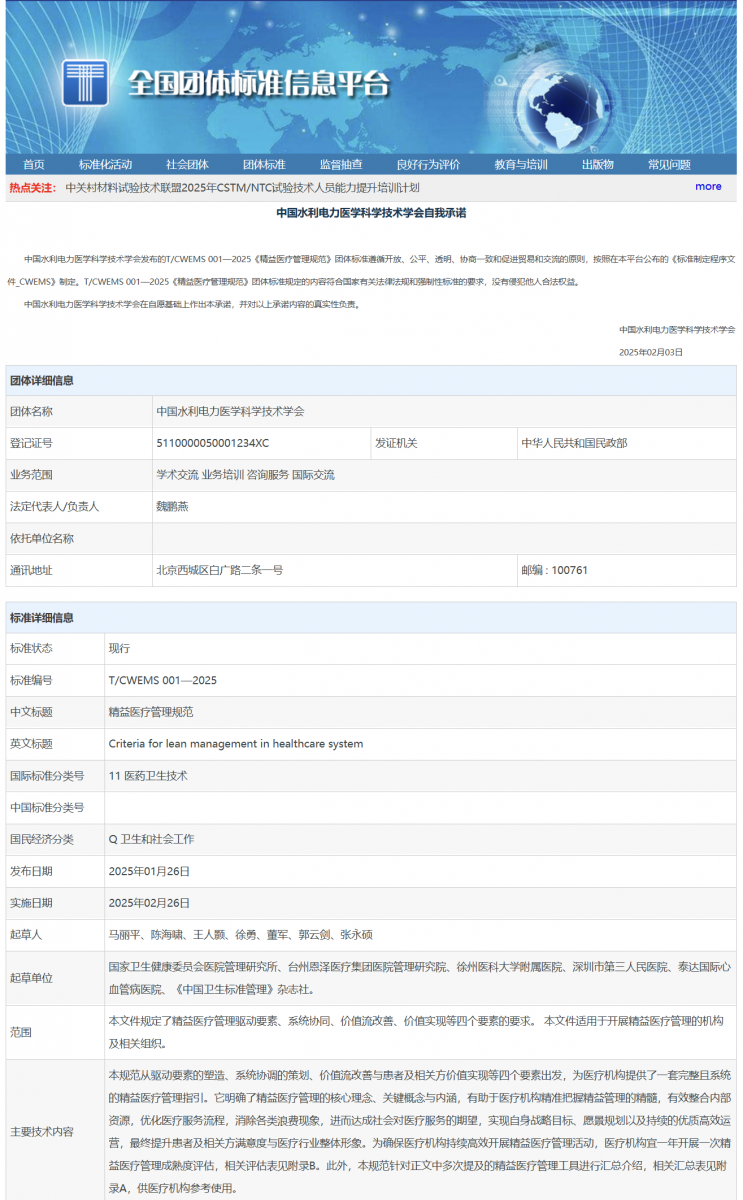Click the postal code 邮编：100761
This screenshot has height=1200, width=743.
pos(554,570)
